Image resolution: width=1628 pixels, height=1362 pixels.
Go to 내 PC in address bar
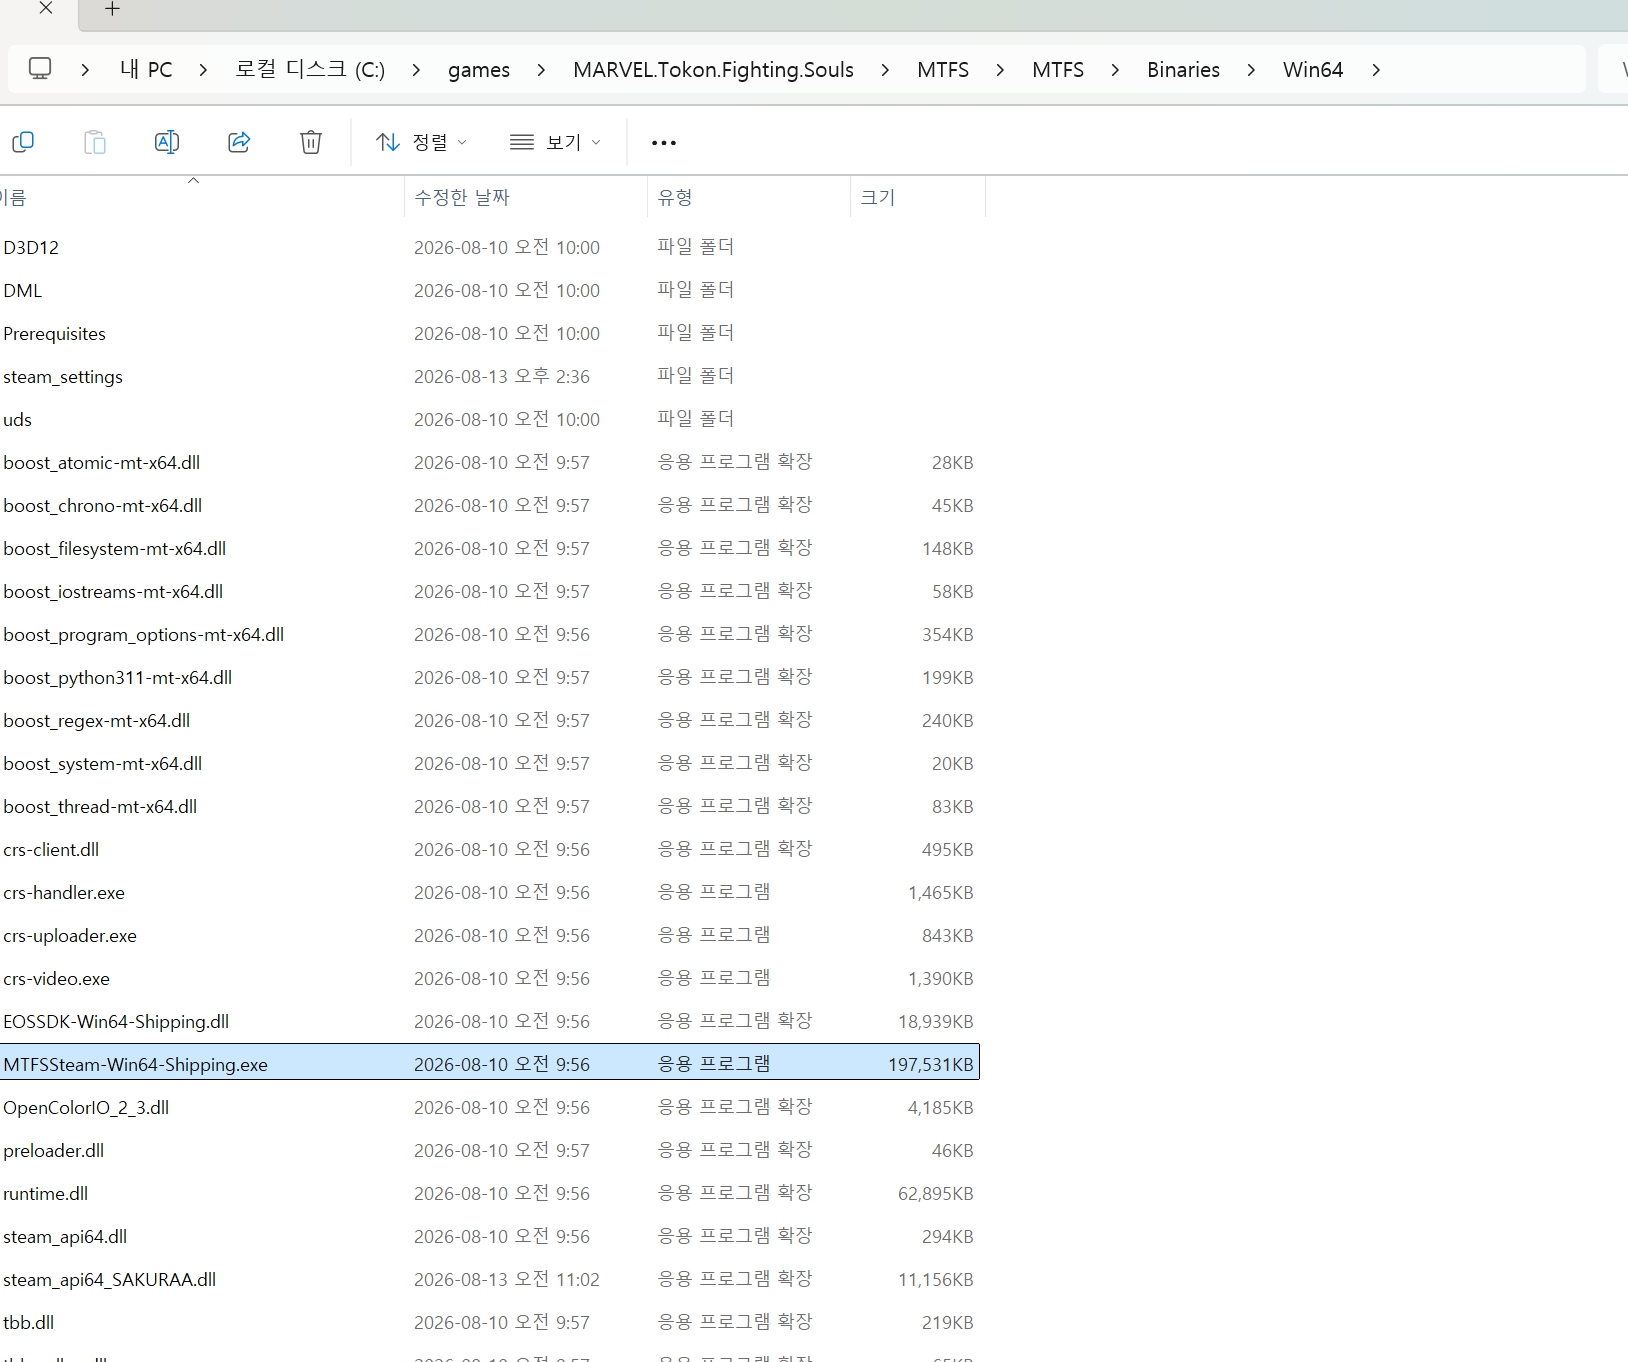click(146, 70)
